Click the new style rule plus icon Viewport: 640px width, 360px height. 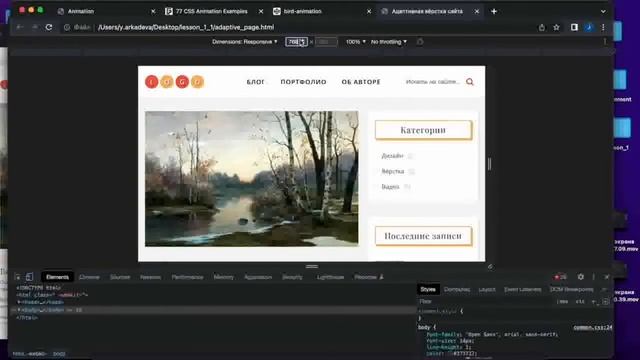(x=593, y=302)
